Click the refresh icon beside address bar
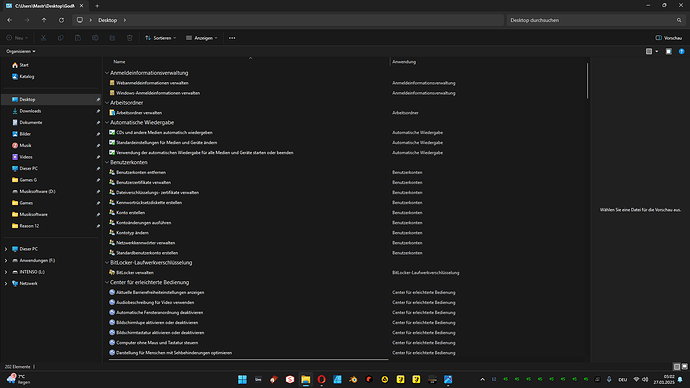 point(61,20)
